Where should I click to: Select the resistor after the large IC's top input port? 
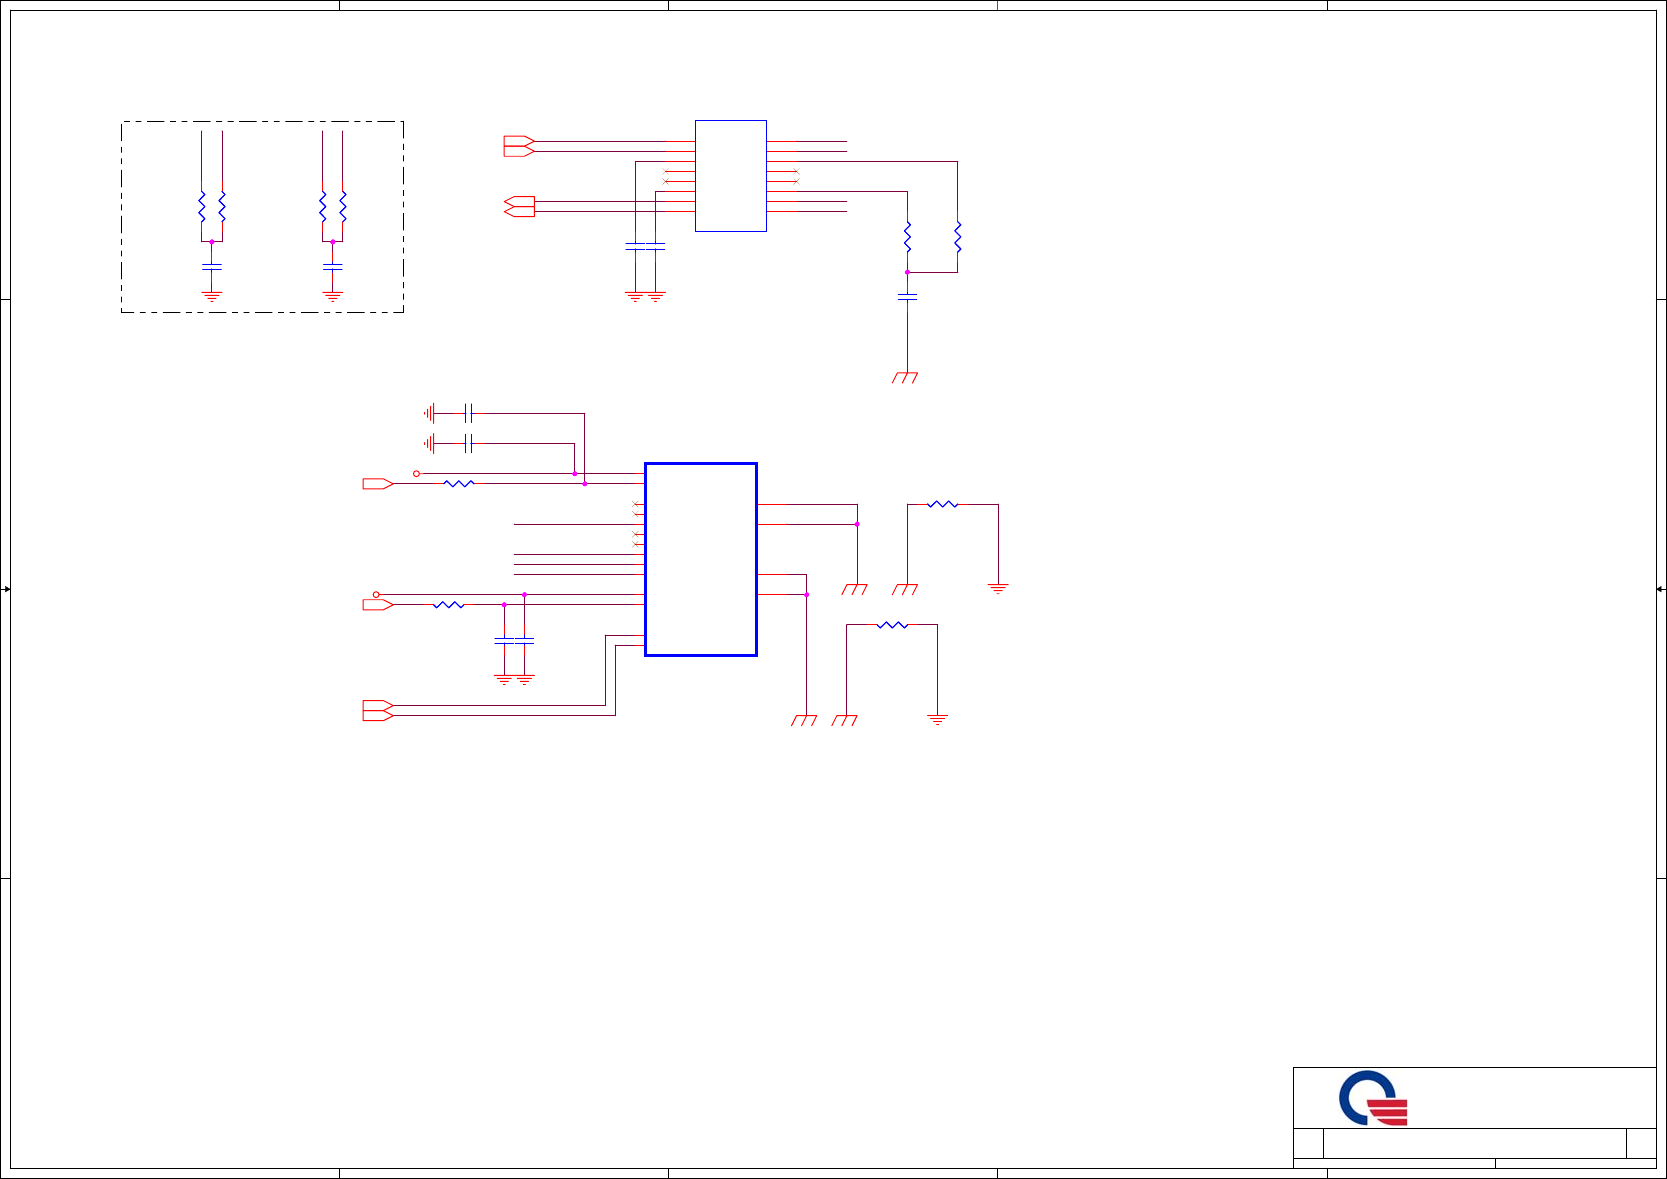click(x=459, y=484)
